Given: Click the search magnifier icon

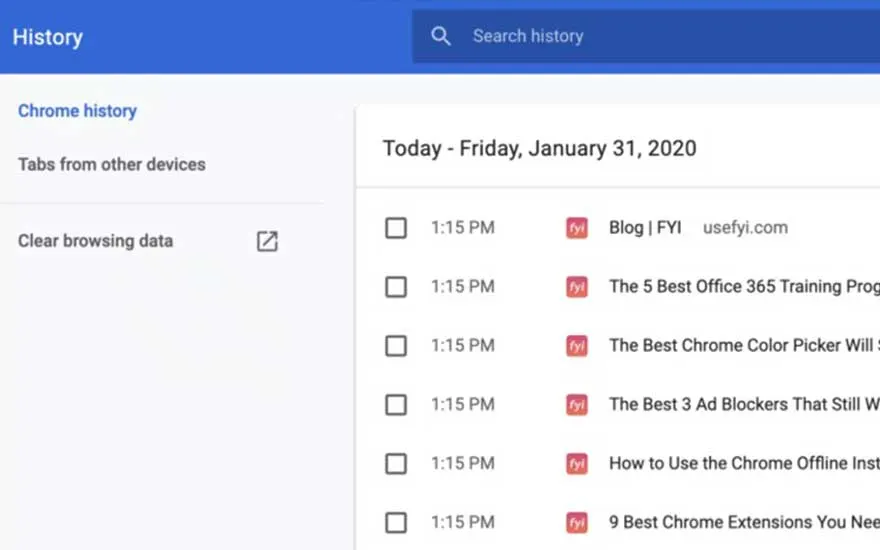Looking at the screenshot, I should 441,36.
